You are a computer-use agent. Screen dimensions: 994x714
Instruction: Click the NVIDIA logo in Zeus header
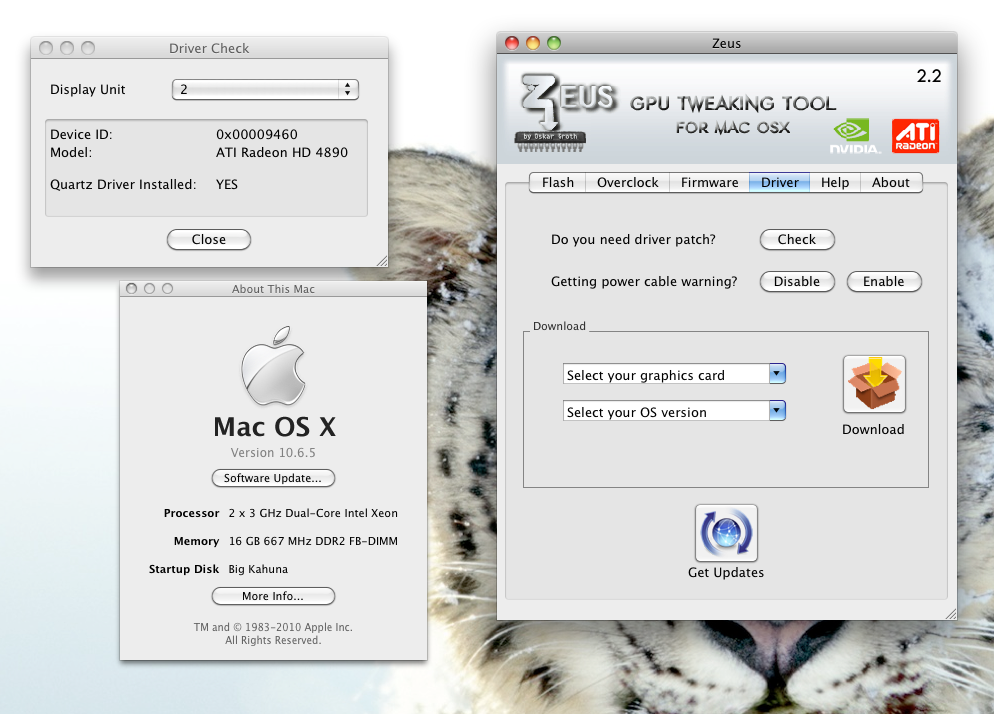[x=854, y=136]
